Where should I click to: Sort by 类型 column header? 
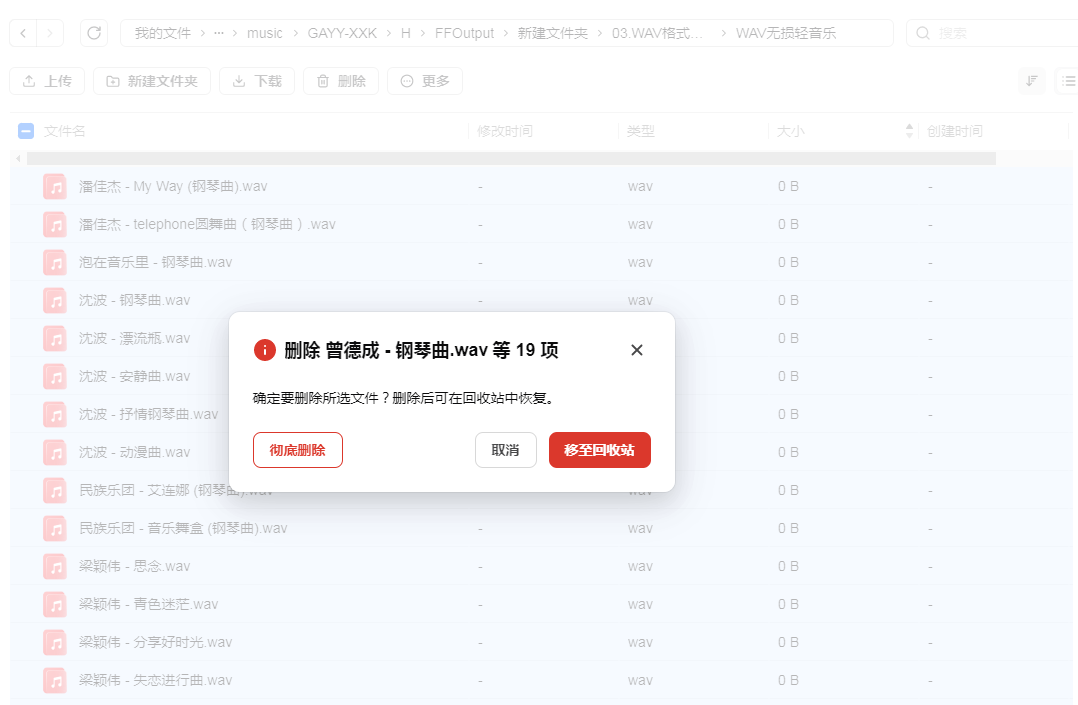[640, 131]
